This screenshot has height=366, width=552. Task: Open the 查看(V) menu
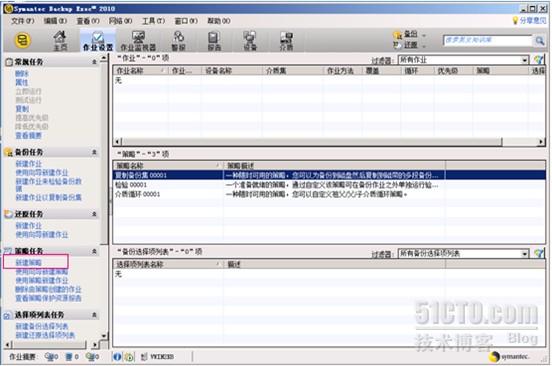point(88,21)
